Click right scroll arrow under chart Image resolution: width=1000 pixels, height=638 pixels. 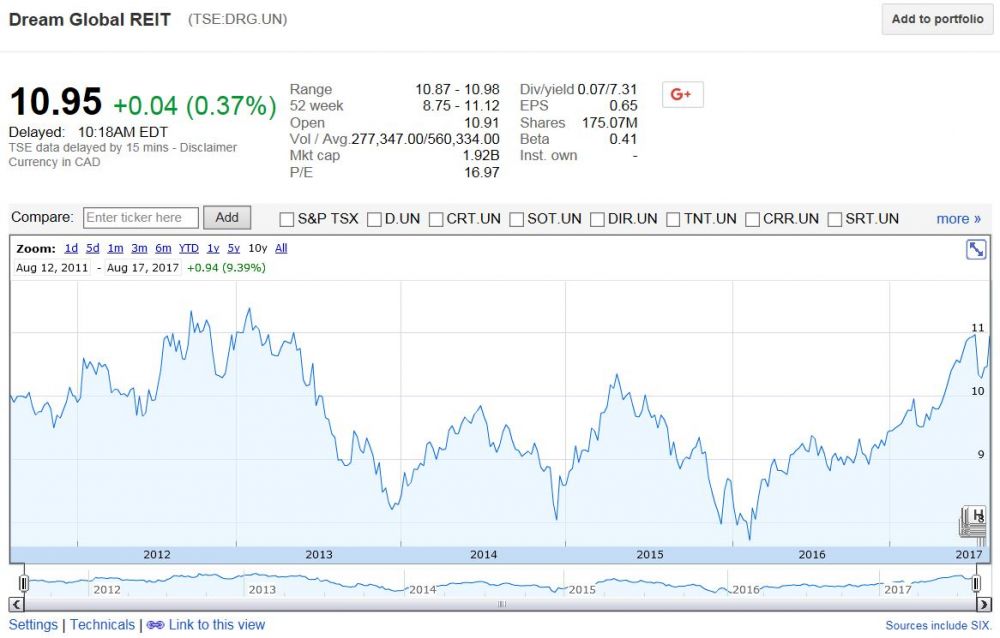coord(983,604)
